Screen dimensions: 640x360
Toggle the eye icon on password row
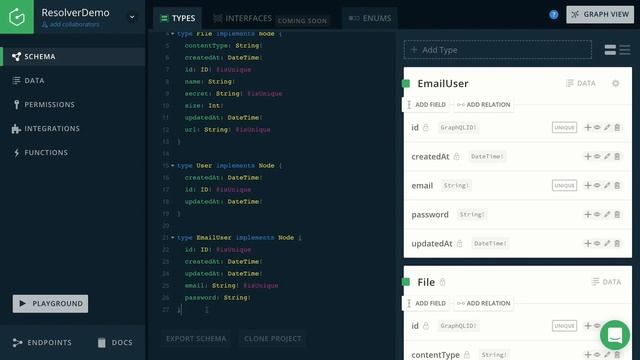click(x=597, y=214)
